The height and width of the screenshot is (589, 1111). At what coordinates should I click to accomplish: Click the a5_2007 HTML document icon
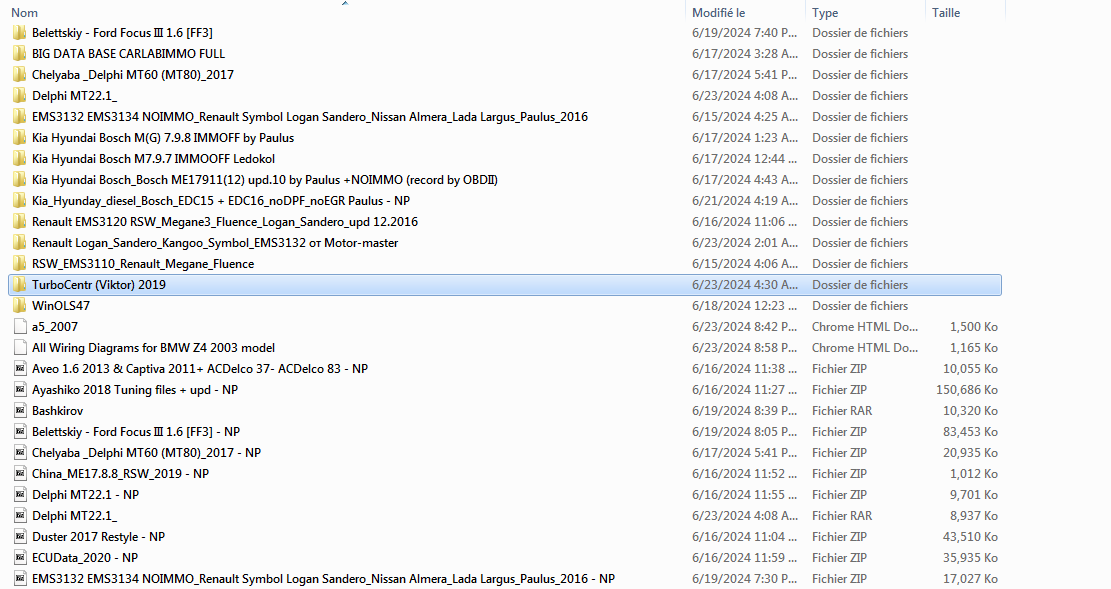point(20,327)
